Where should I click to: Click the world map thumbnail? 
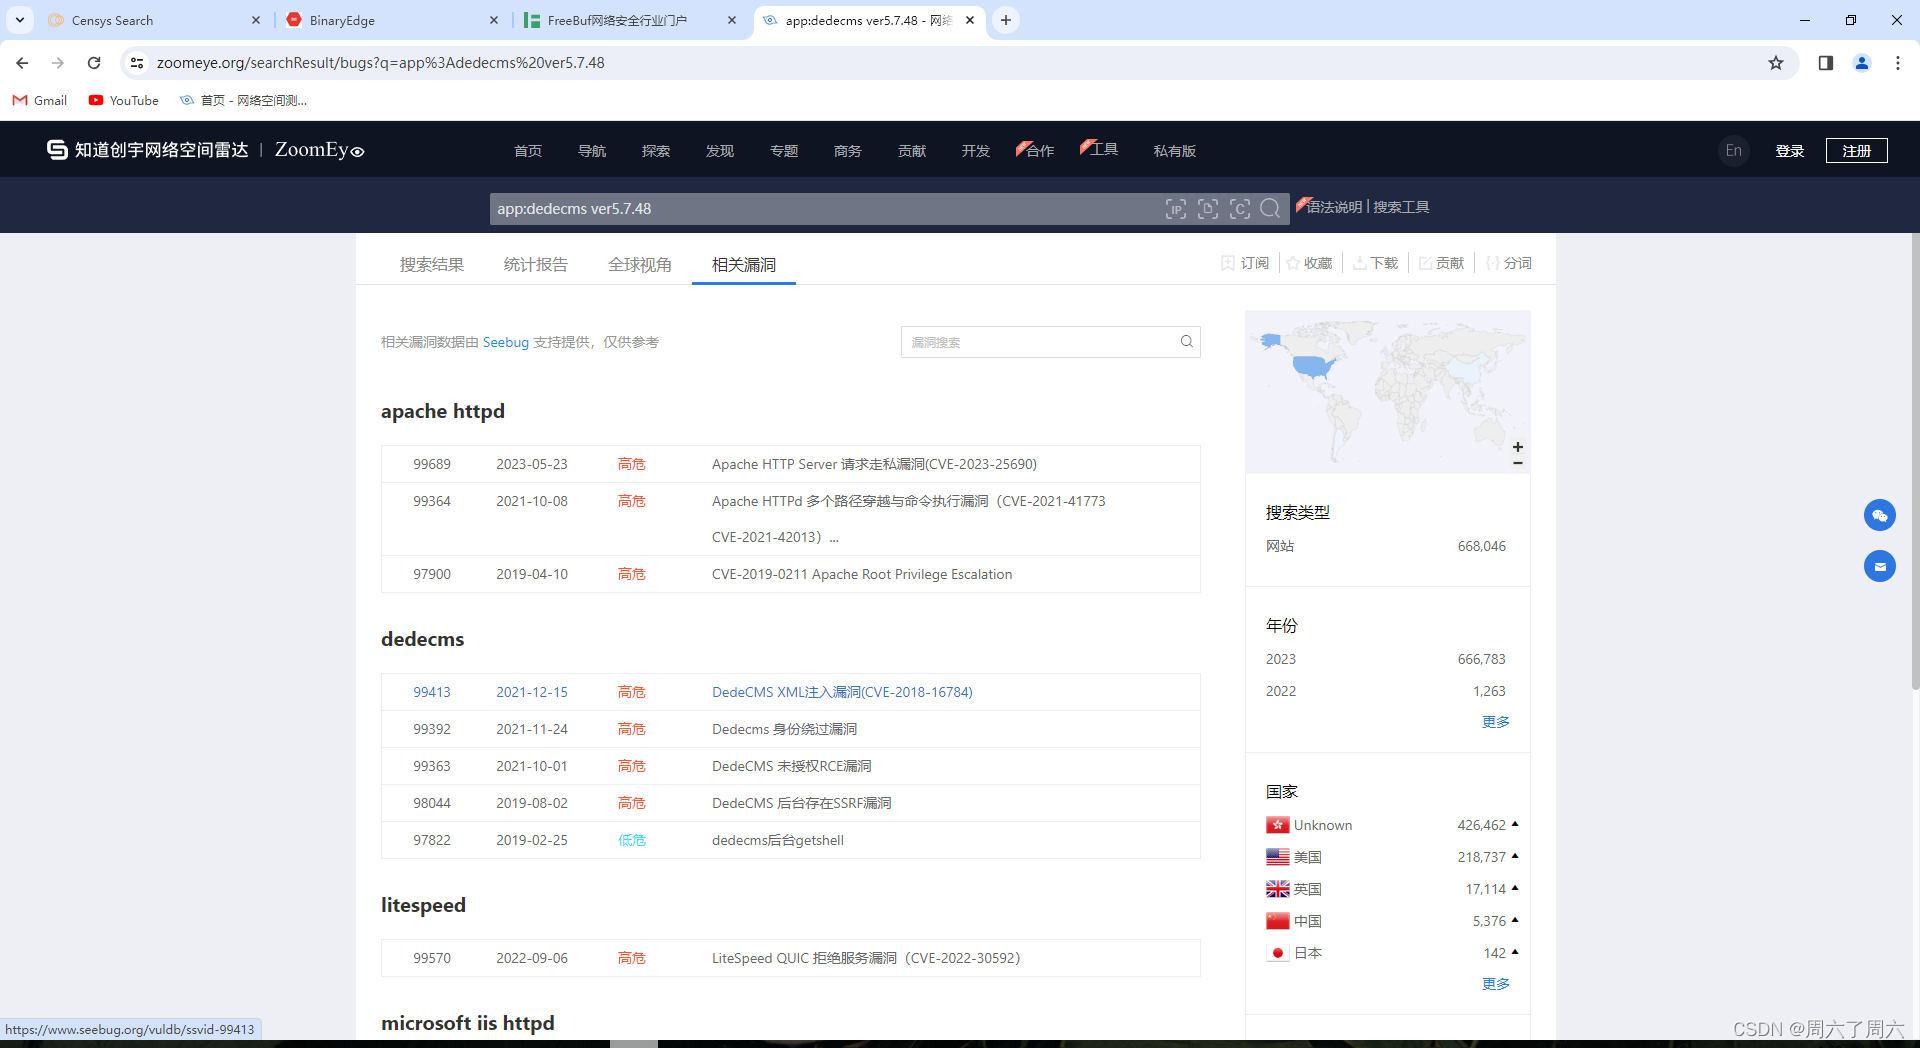click(x=1388, y=392)
